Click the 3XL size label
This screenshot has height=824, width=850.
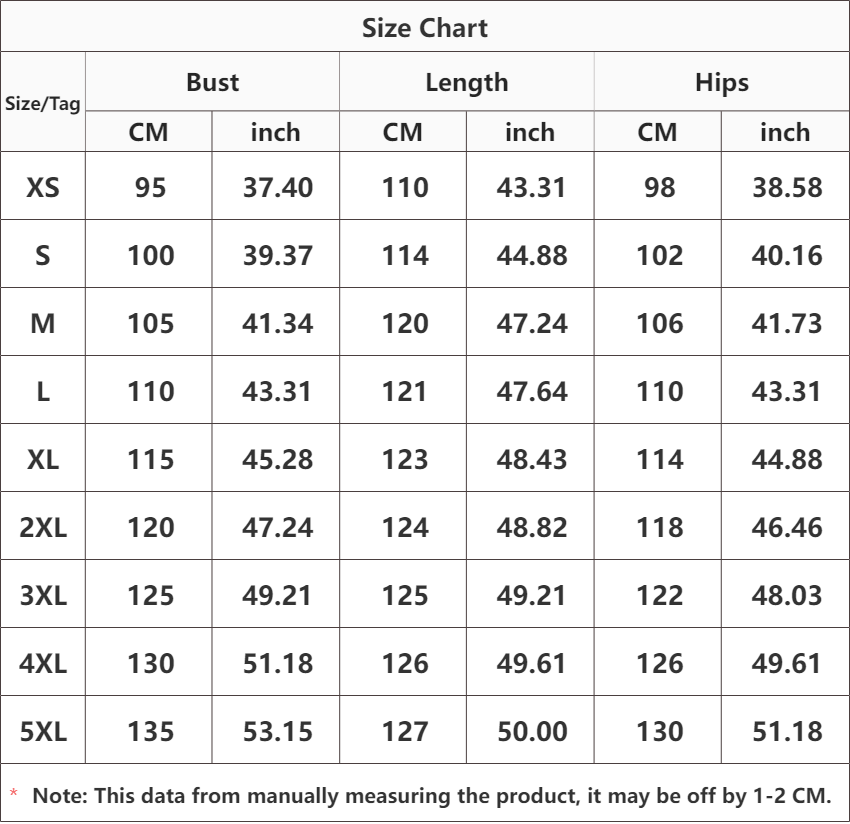point(43,595)
